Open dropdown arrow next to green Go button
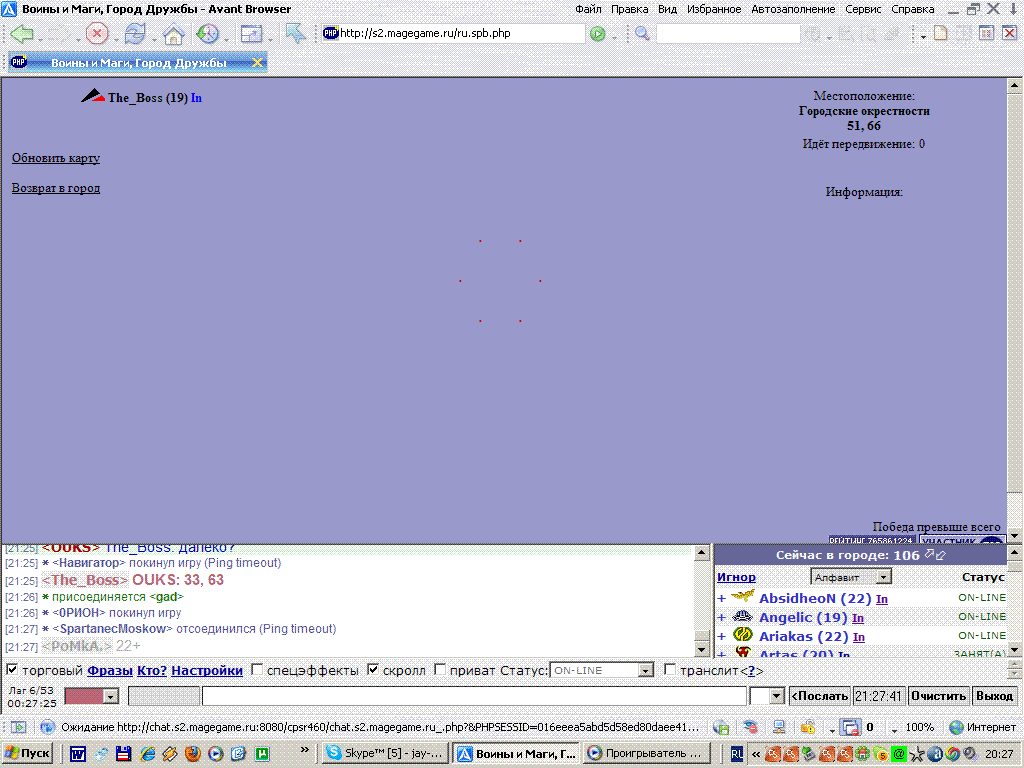The width and height of the screenshot is (1024, 768). point(614,36)
